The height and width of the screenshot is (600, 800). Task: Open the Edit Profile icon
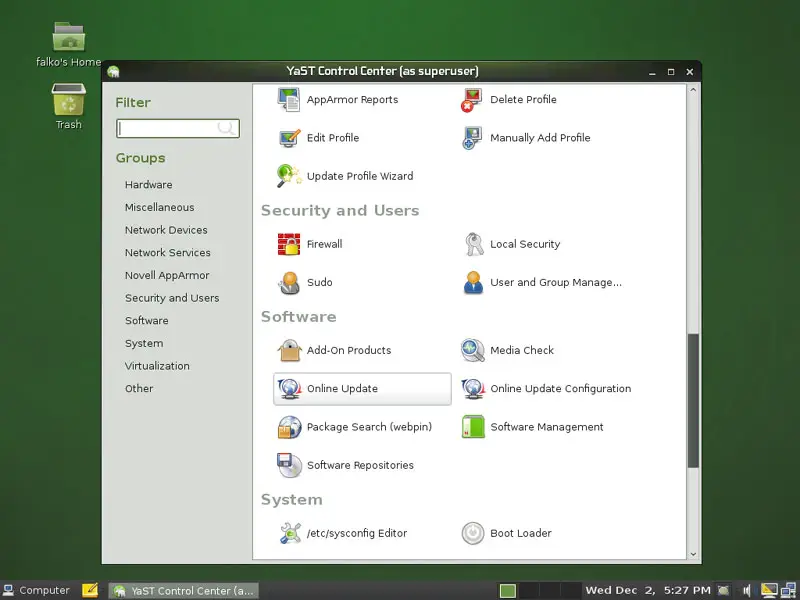[289, 138]
